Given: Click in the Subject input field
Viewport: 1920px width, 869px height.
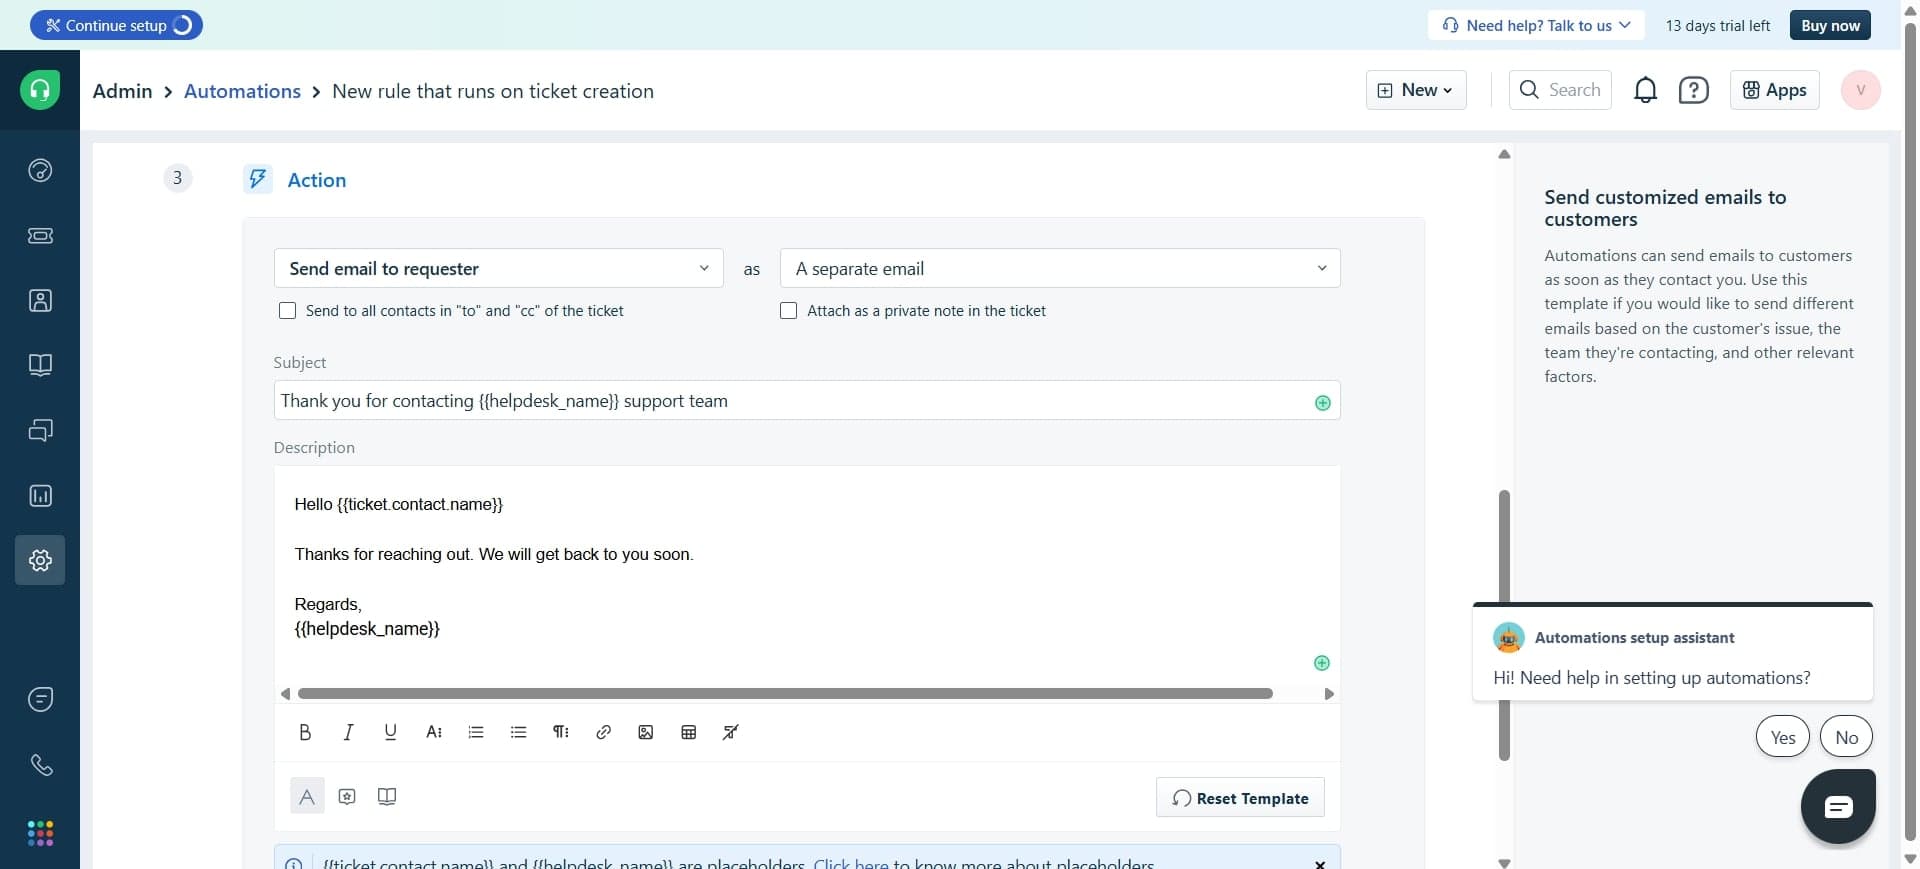Looking at the screenshot, I should coord(806,401).
